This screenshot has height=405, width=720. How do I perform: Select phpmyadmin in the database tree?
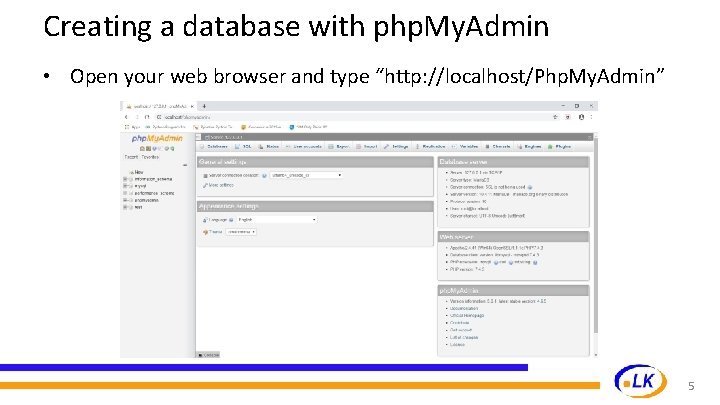click(x=146, y=200)
